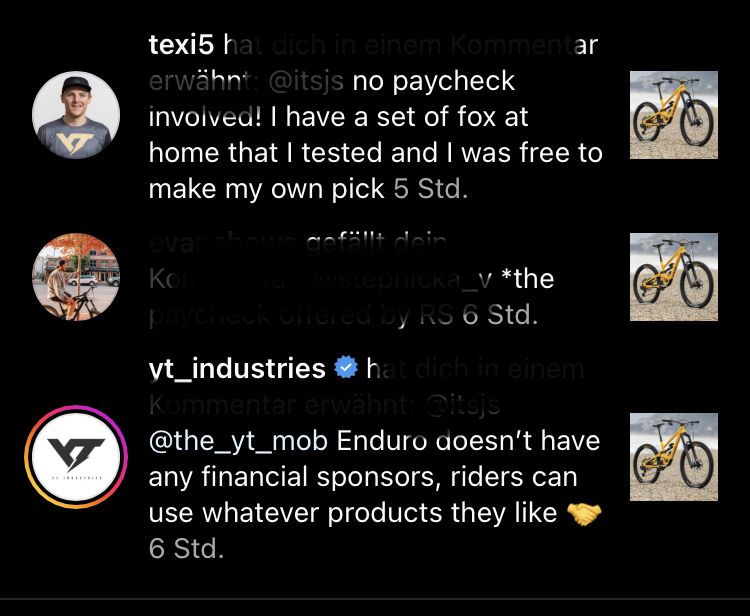Screen dimensions: 750x616
Task: Open the bike thumbnail beside evanshaws' like notification
Action: [675, 277]
